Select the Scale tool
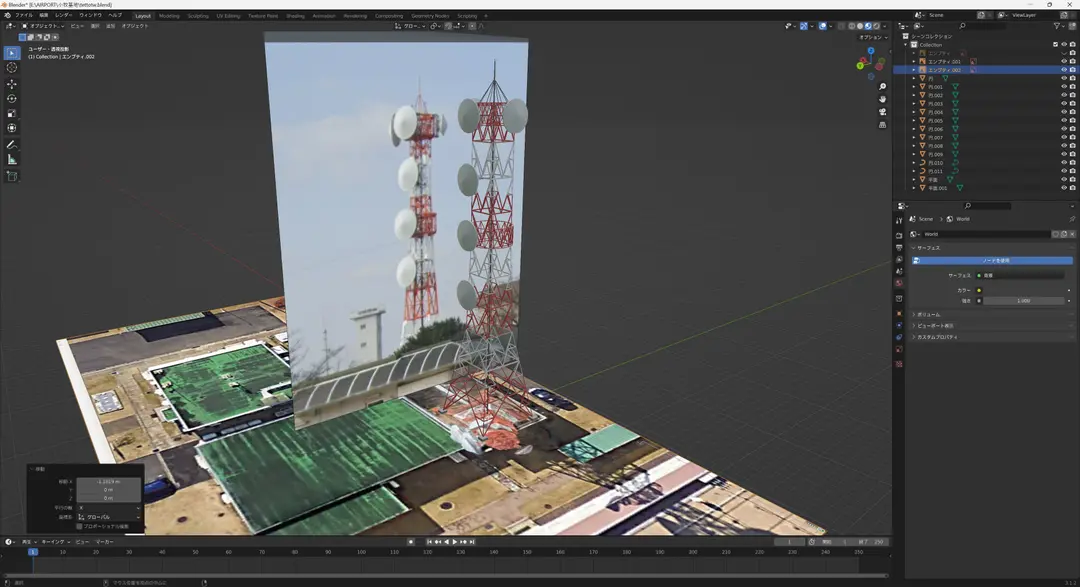Viewport: 1080px width, 587px height. (12, 114)
